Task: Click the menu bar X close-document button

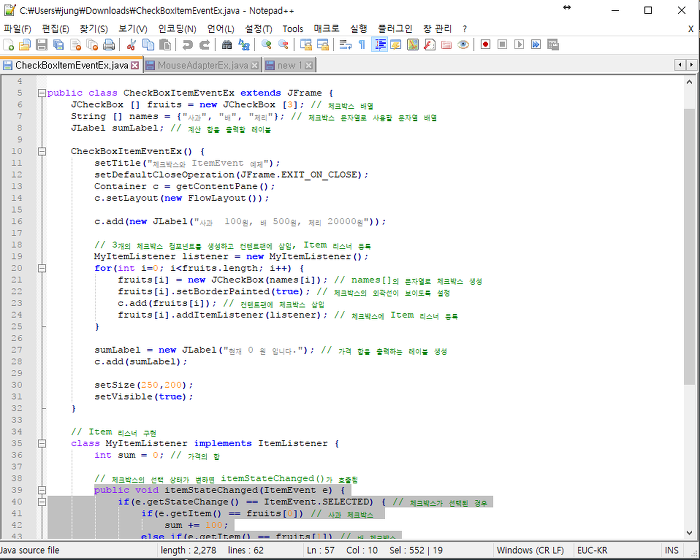Action: [691, 29]
